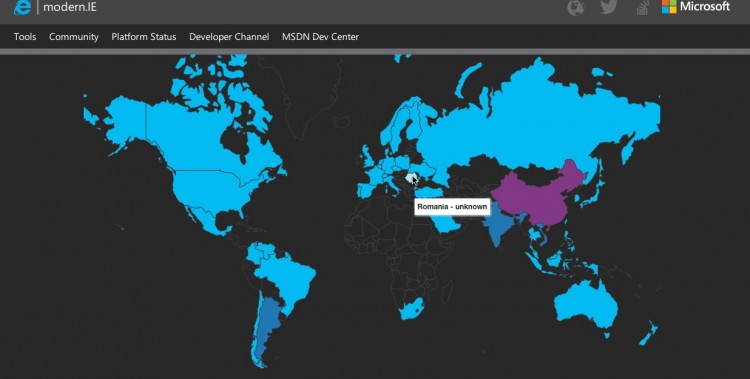The width and height of the screenshot is (750, 379).
Task: Go to Platform Status
Action: click(x=143, y=37)
